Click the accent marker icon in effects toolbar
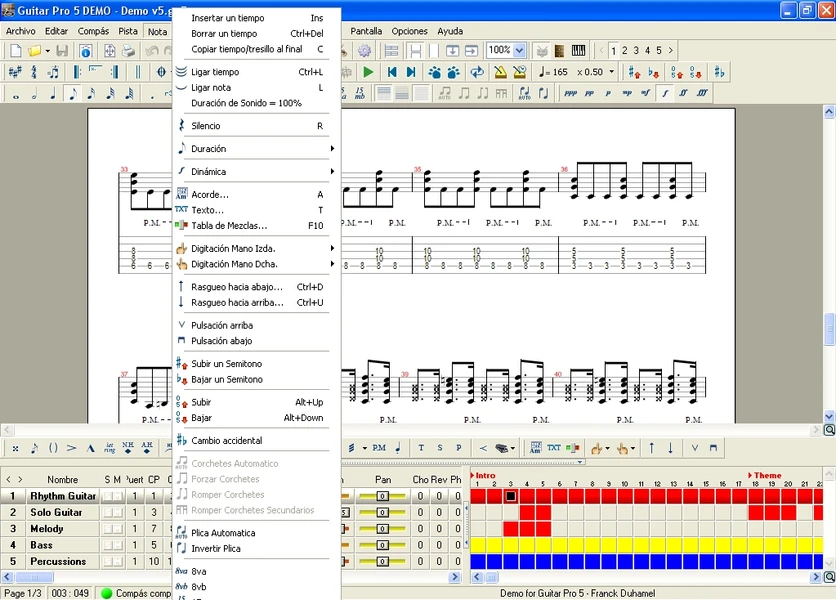 coord(71,448)
